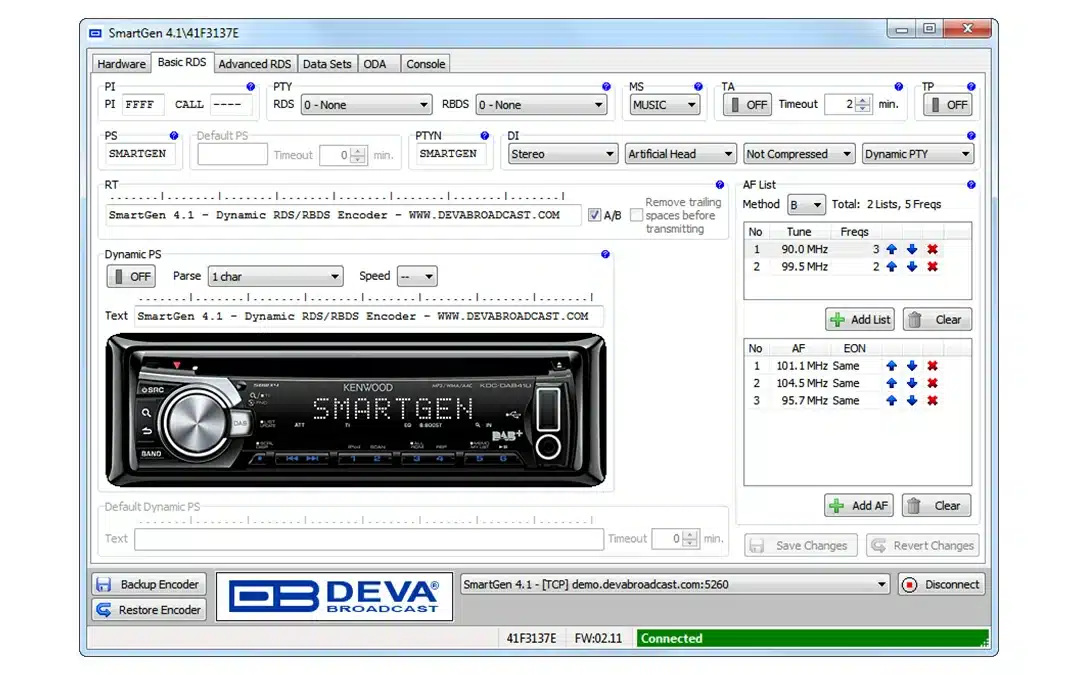Open help for TP section
The height and width of the screenshot is (675, 1080).
[x=971, y=87]
